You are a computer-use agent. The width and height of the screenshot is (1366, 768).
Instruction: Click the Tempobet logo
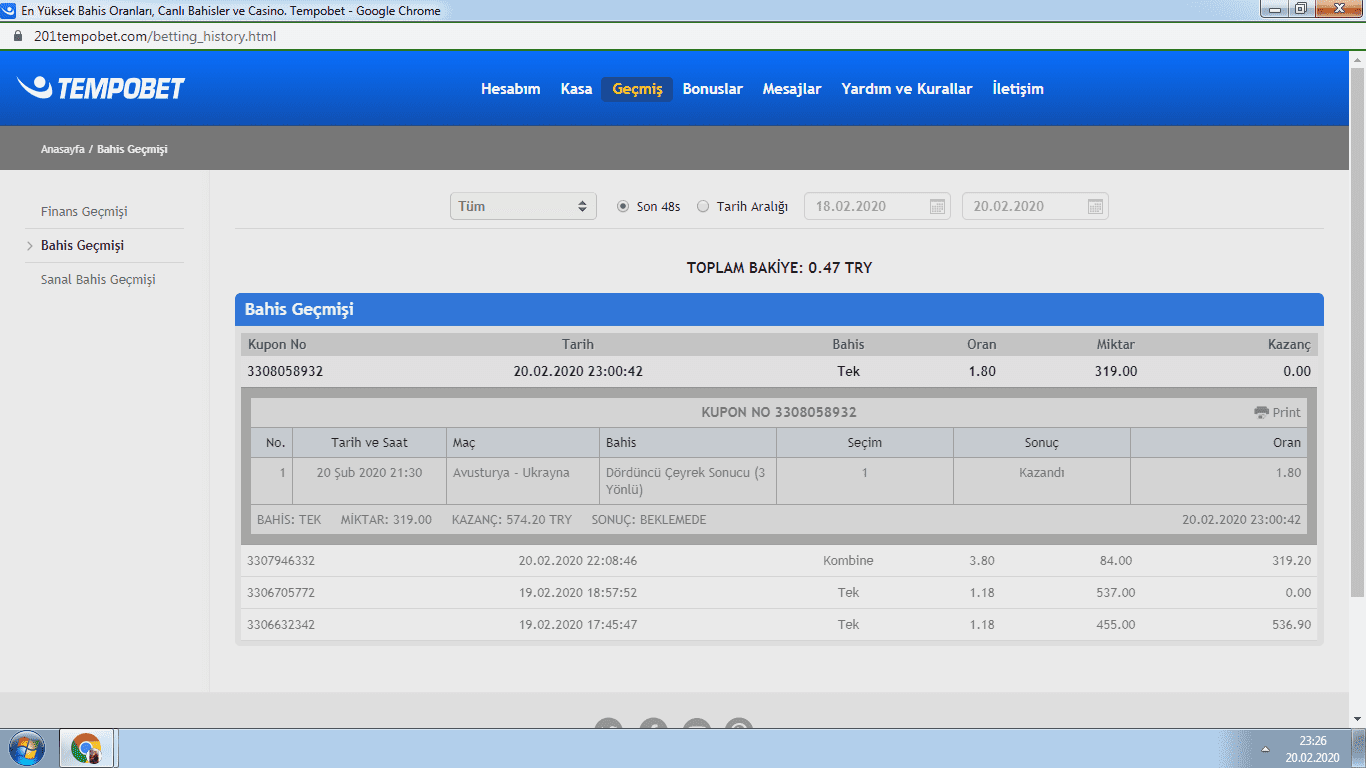click(101, 88)
